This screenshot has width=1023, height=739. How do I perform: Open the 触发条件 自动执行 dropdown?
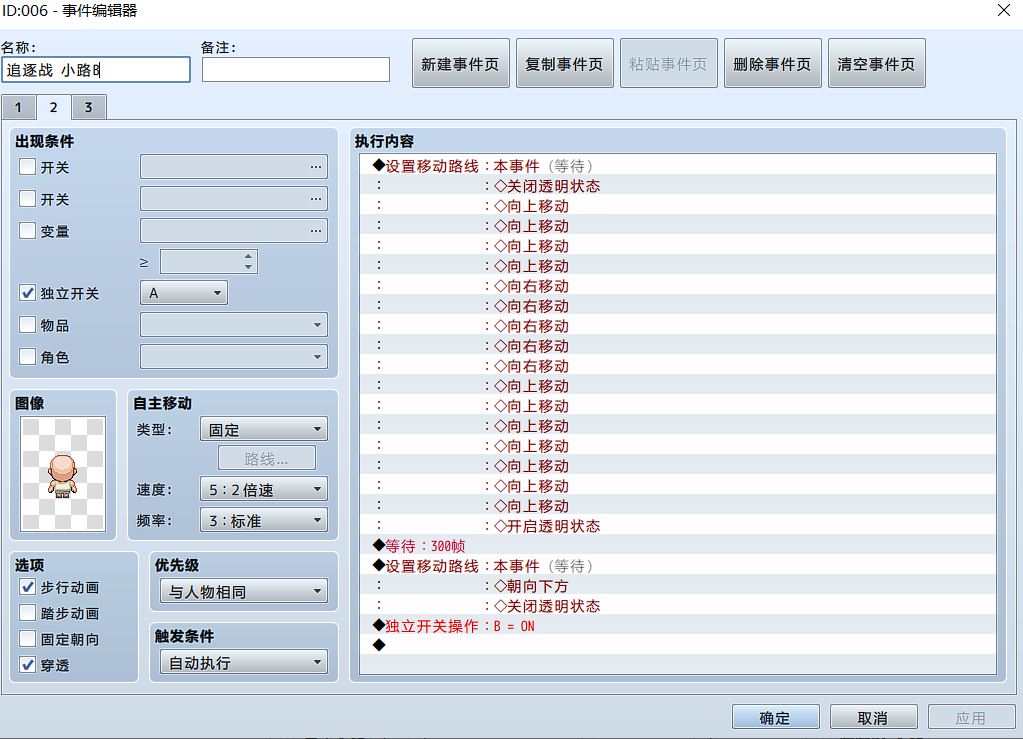click(x=243, y=663)
